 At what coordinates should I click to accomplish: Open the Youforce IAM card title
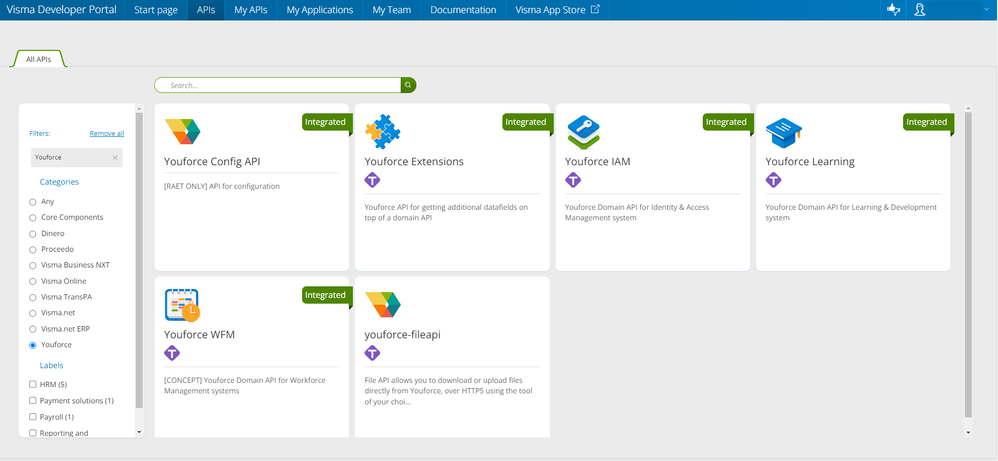[x=598, y=162]
